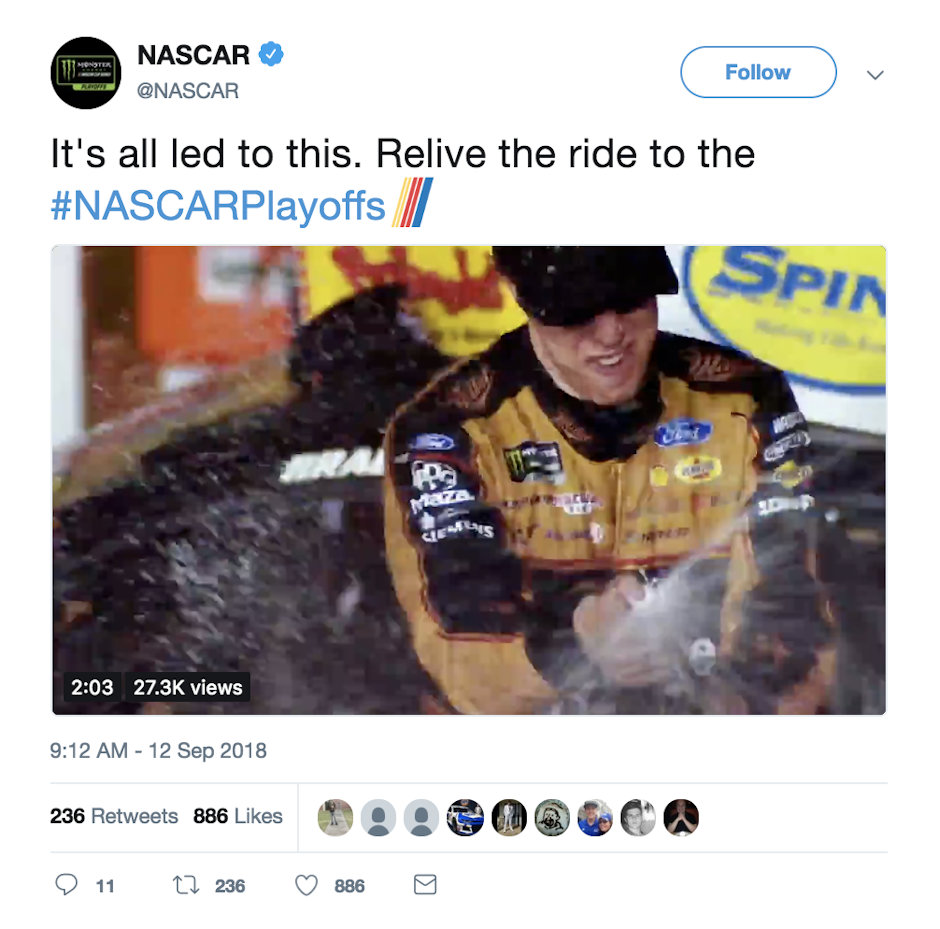Viewport: 940px width, 929px height.
Task: Click the second gray default liker avatar
Action: (x=421, y=817)
